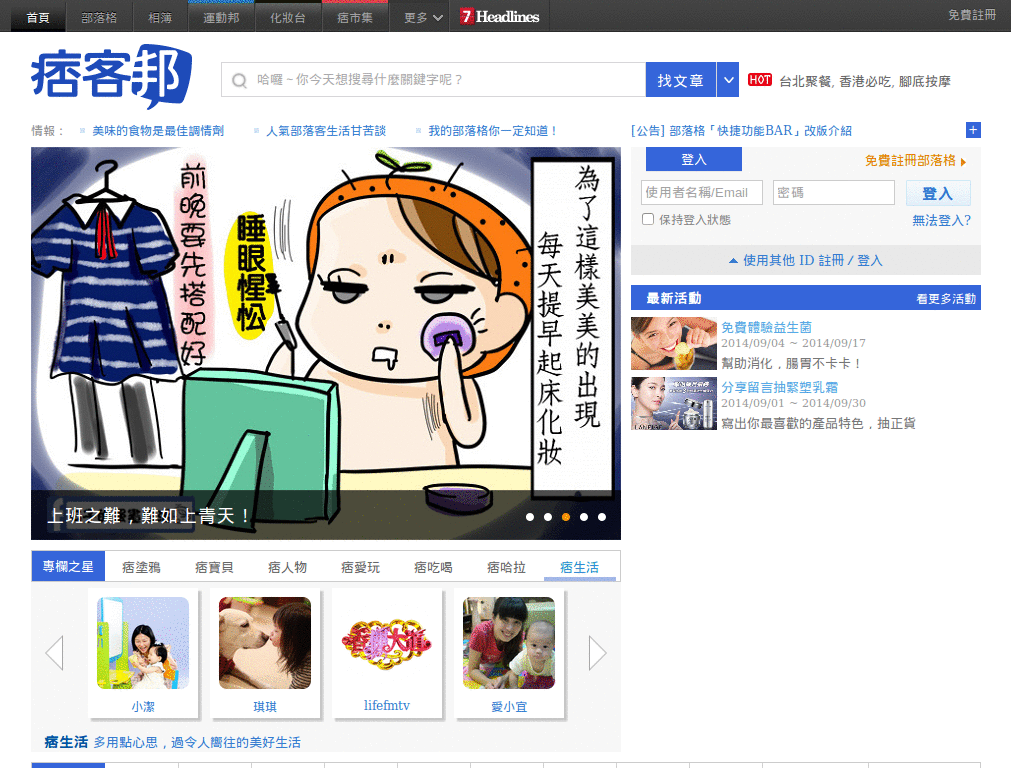This screenshot has height=768, width=1024.
Task: Collapse the 使用其他 ID 註冊/登入 section
Action: tap(805, 261)
